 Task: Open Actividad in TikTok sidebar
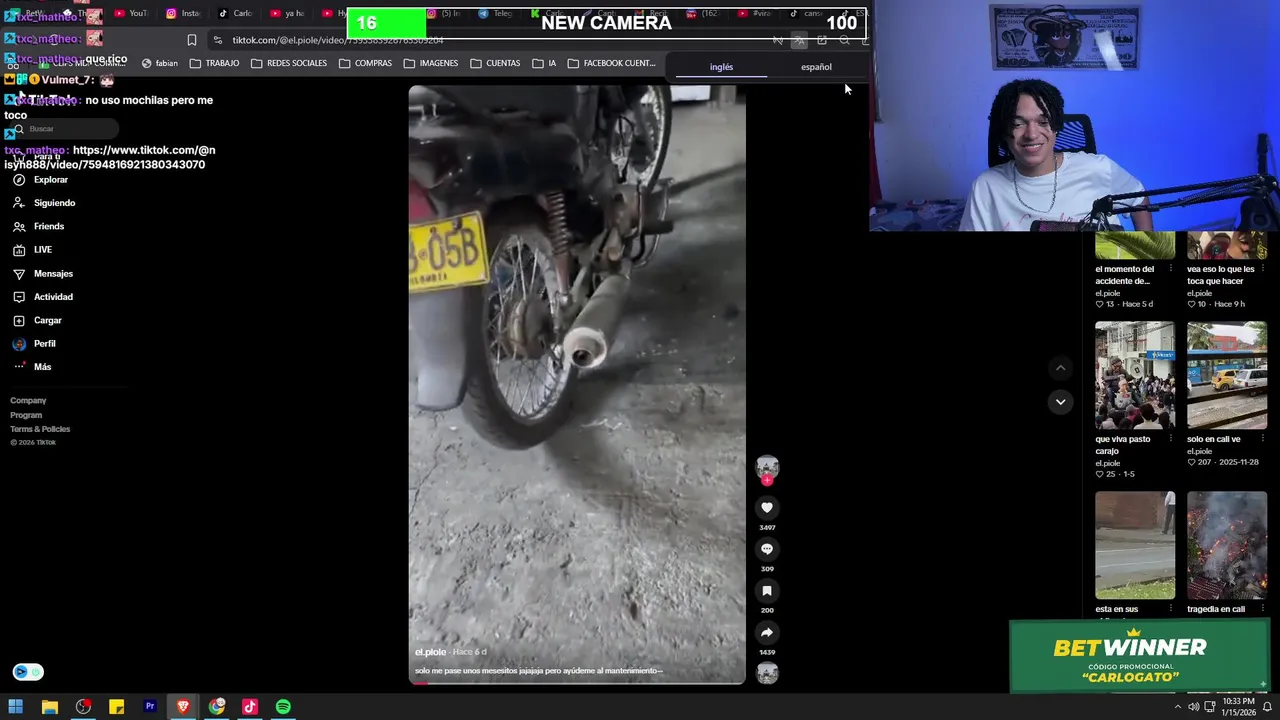coord(43,297)
